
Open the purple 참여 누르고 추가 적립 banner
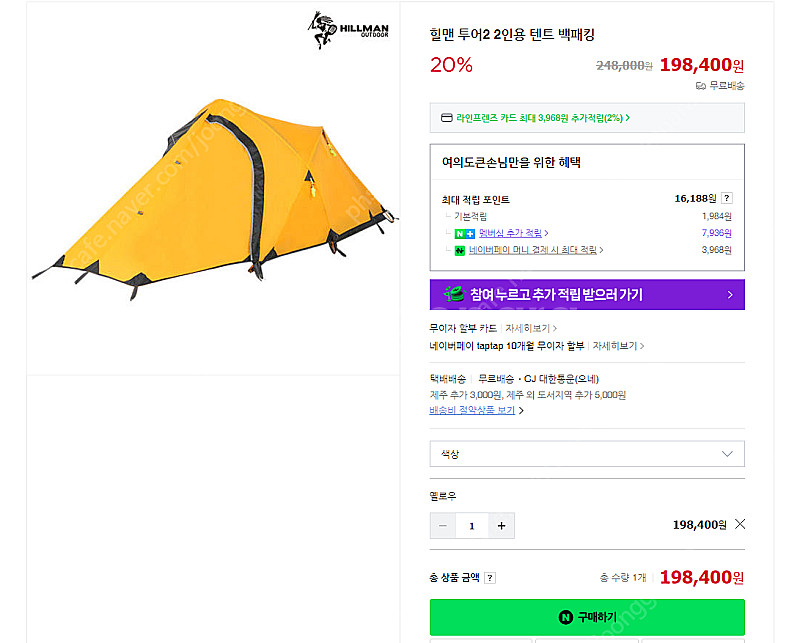click(x=587, y=294)
